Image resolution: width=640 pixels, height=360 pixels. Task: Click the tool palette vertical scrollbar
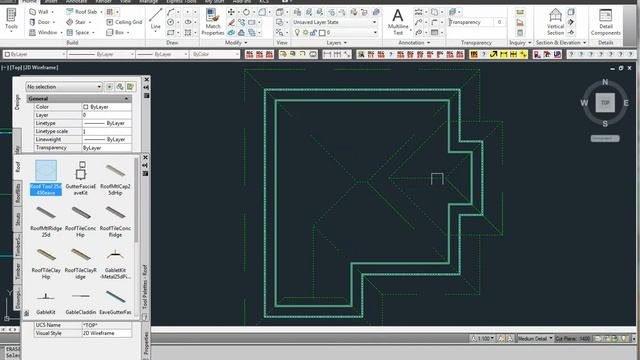[137, 200]
